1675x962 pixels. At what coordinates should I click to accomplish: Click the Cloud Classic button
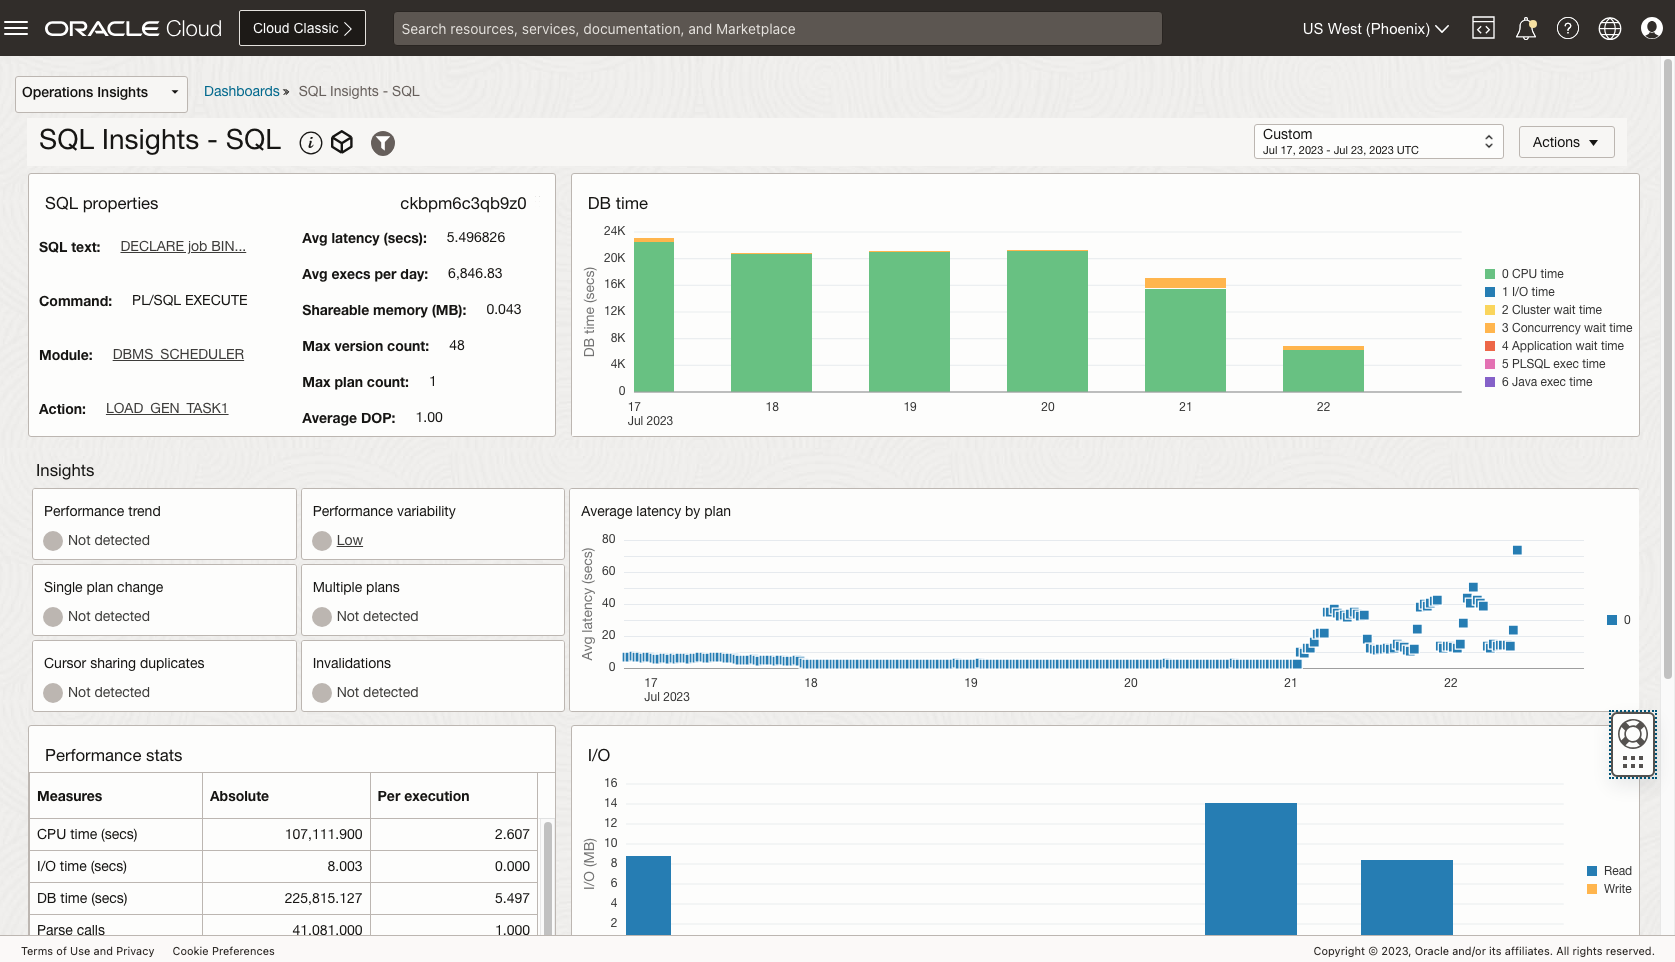pos(302,28)
